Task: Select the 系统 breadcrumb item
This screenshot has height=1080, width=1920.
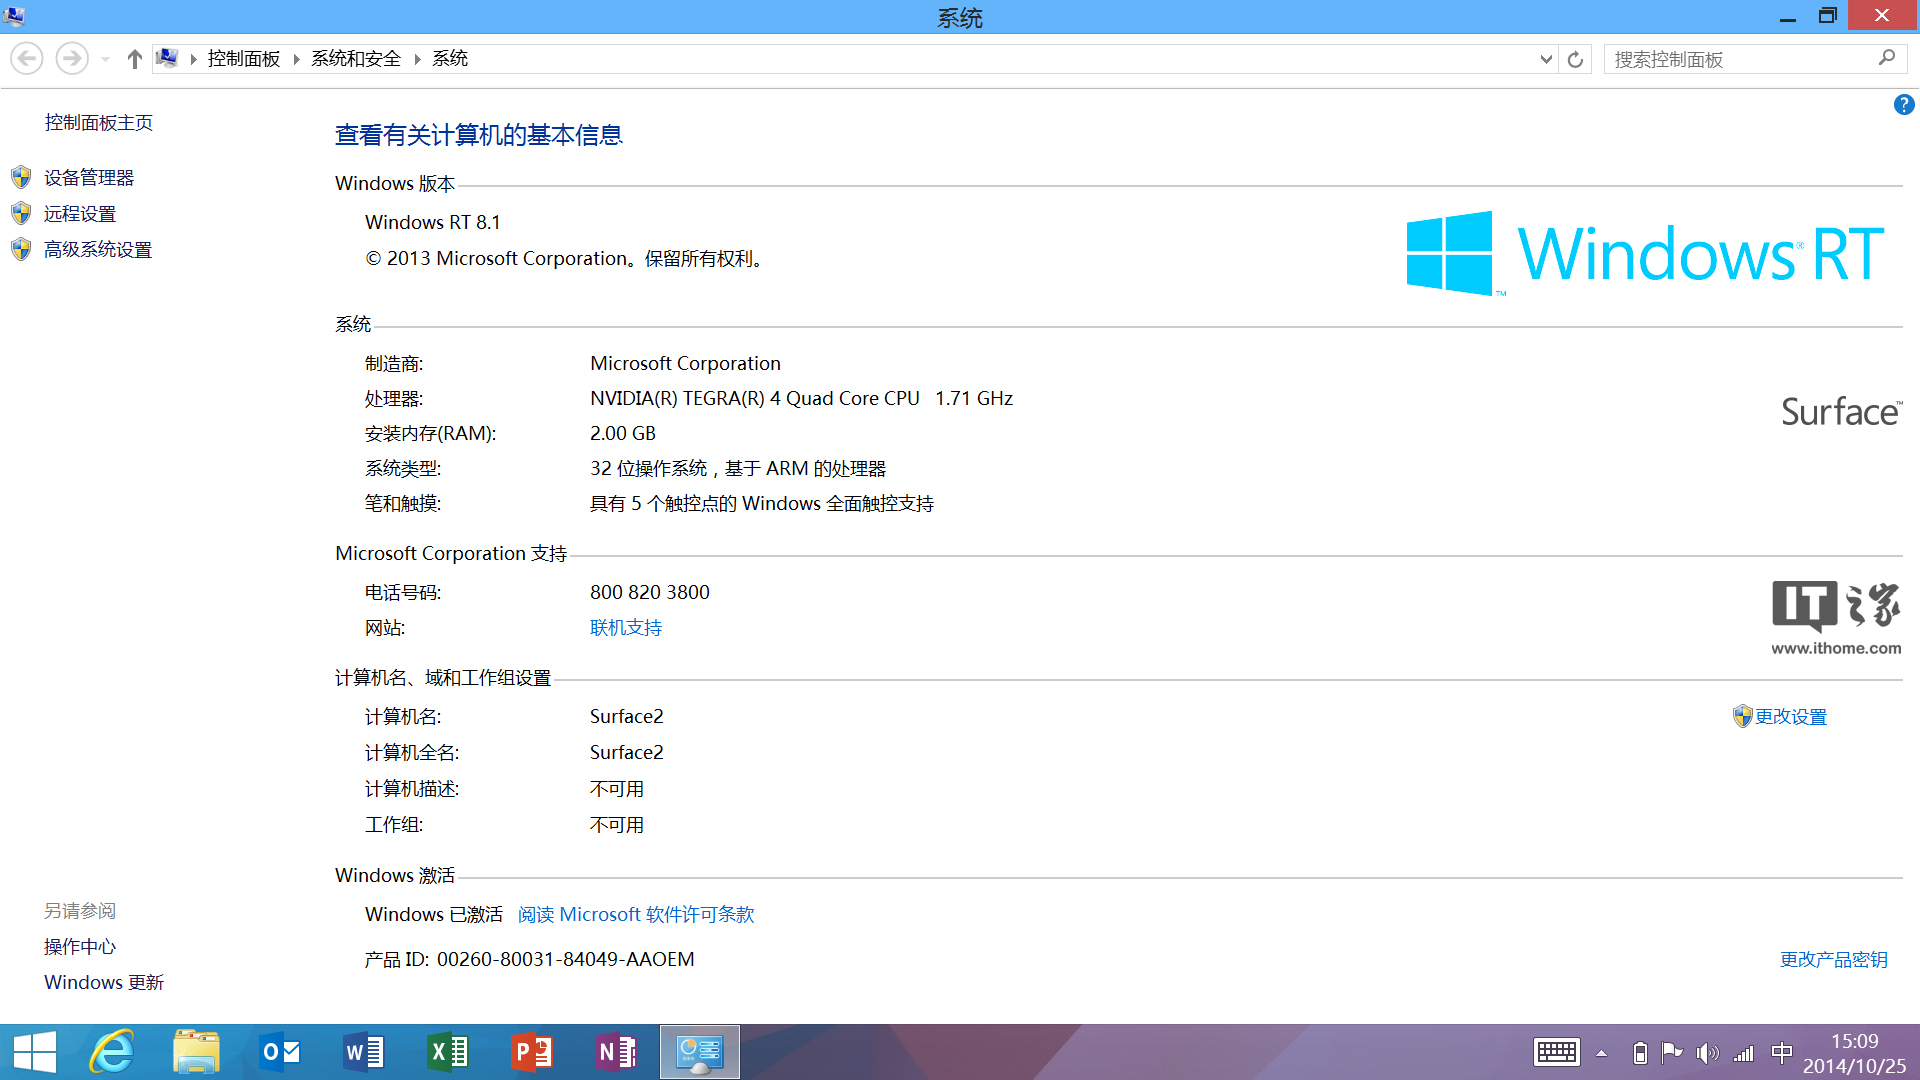Action: [x=450, y=59]
